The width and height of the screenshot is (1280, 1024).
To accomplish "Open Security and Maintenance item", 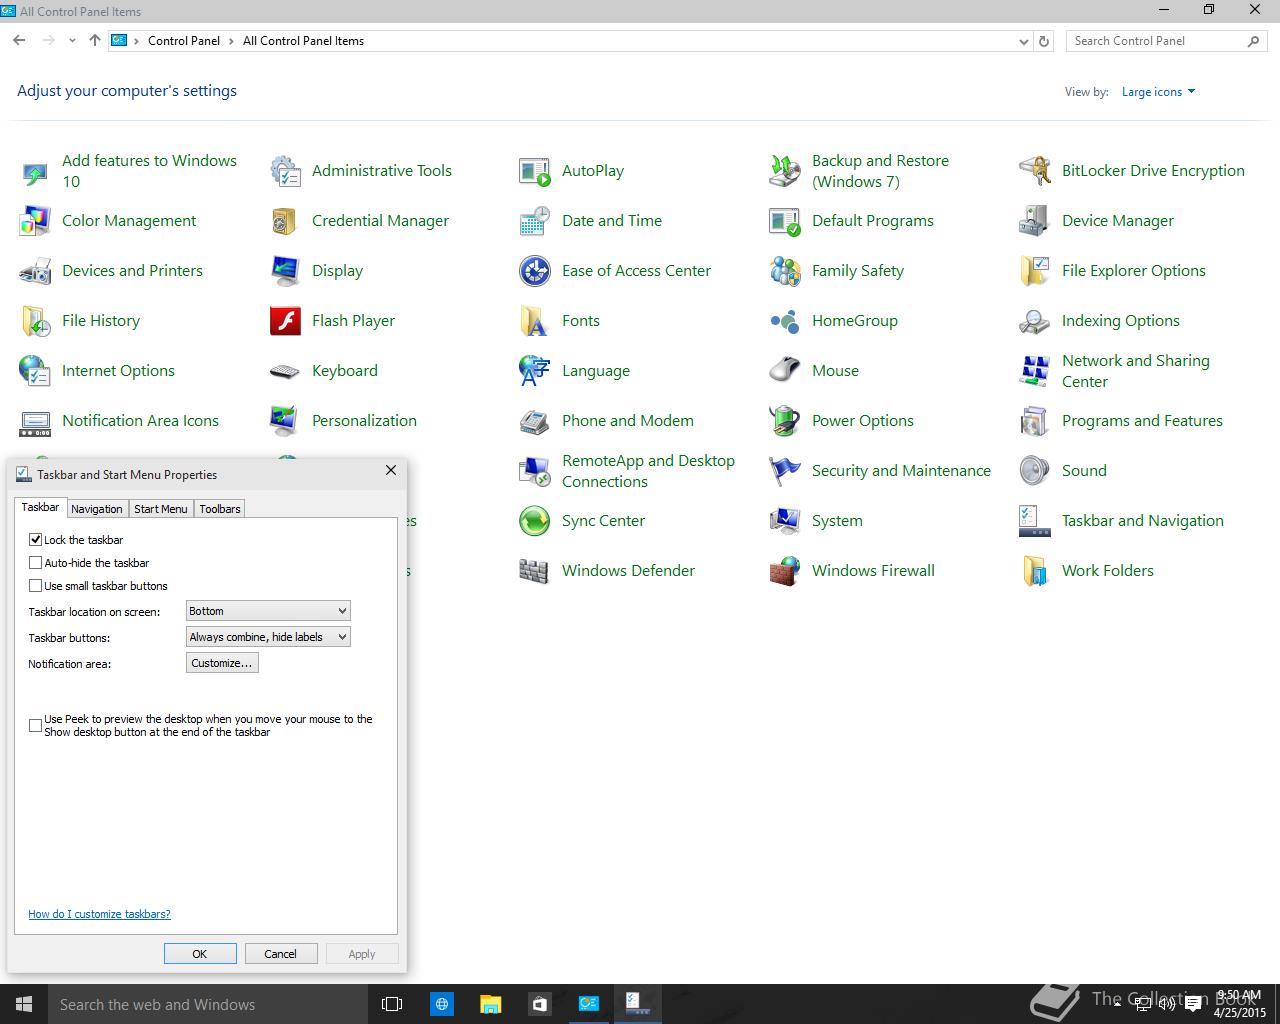I will 901,471.
